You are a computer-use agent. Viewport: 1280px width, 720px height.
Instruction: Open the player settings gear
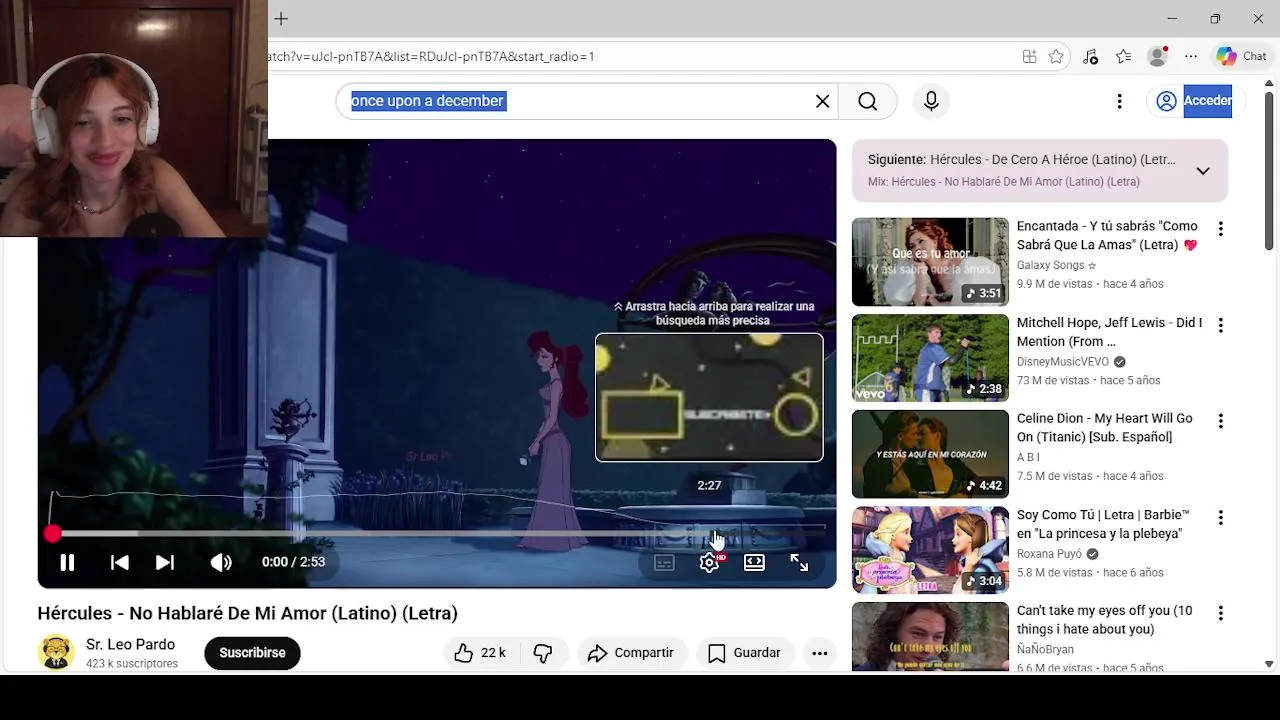point(709,562)
